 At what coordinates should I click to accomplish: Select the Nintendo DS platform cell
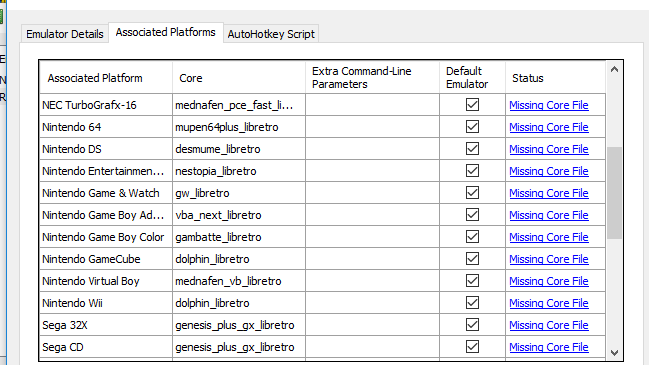point(106,149)
